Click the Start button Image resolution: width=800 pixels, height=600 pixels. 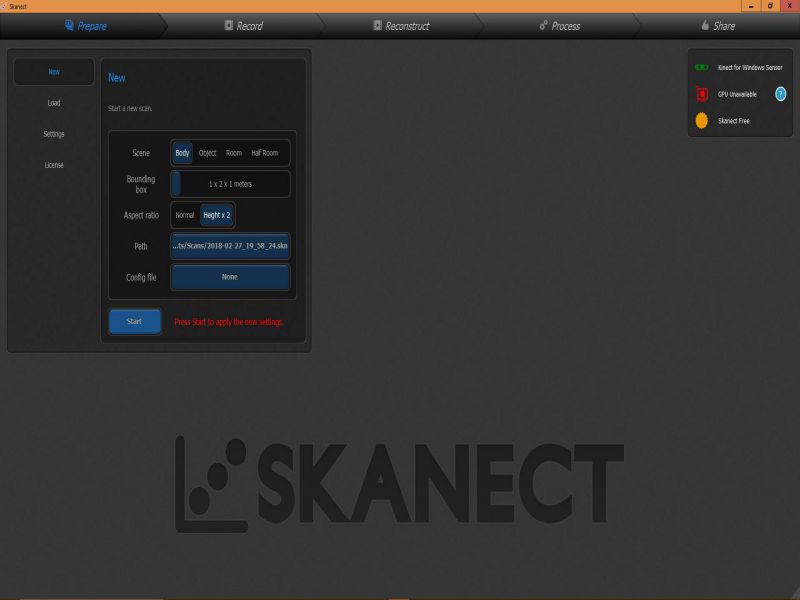[x=135, y=321]
